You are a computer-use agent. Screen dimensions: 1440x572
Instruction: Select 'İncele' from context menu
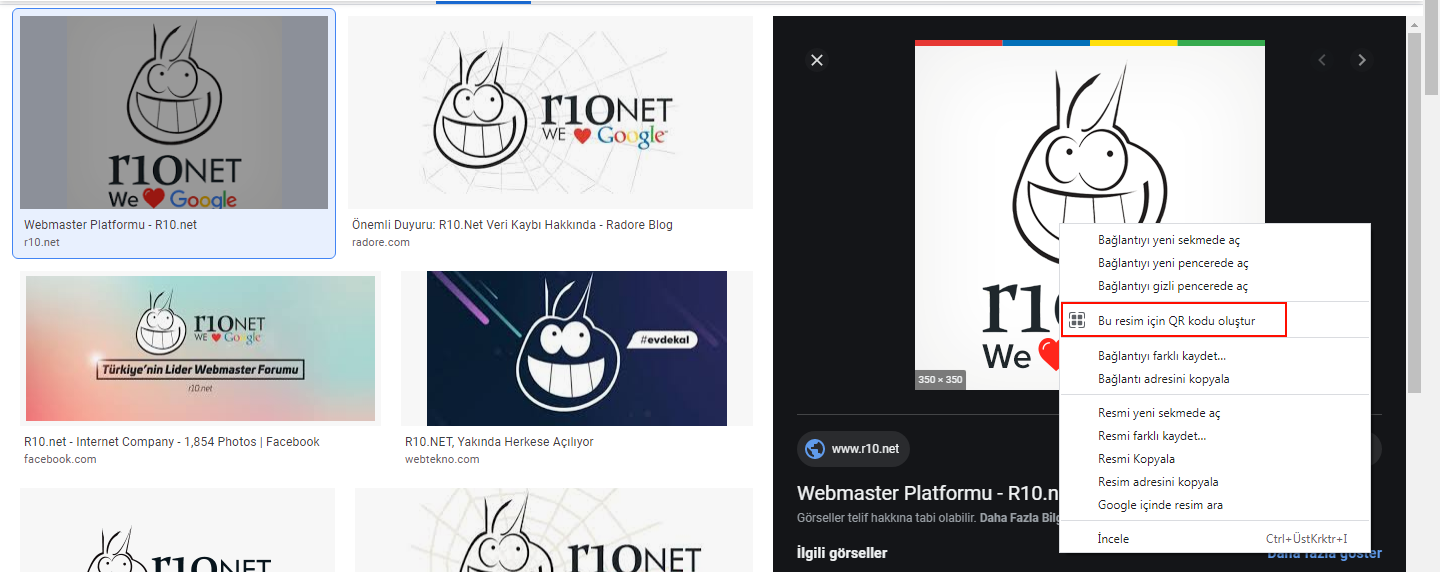tap(1215, 539)
